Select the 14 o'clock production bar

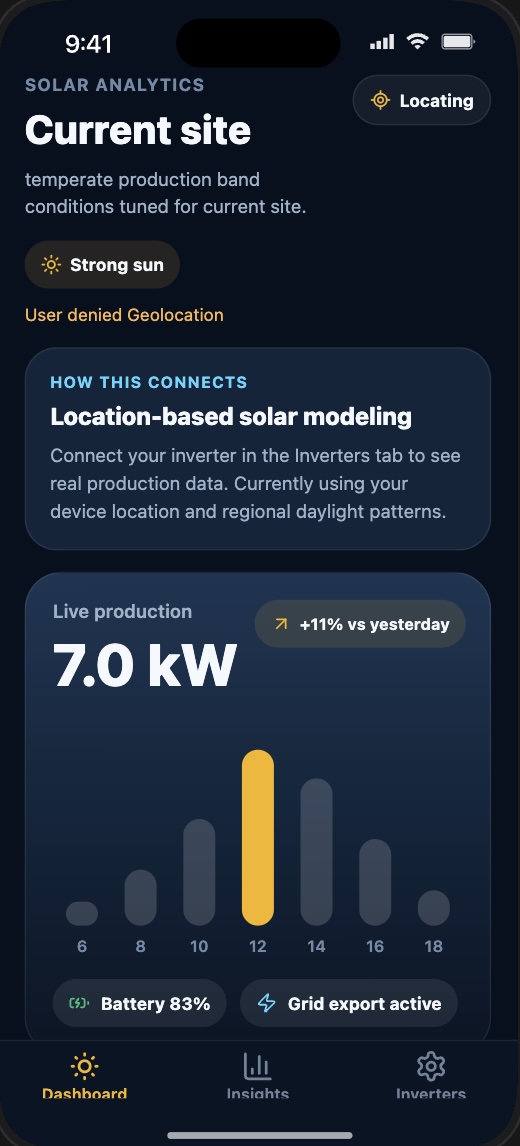pyautogui.click(x=316, y=852)
